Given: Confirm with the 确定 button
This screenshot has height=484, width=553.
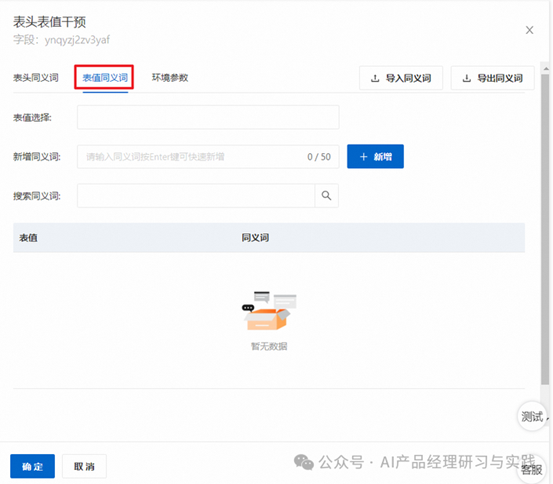Looking at the screenshot, I should pos(32,466).
